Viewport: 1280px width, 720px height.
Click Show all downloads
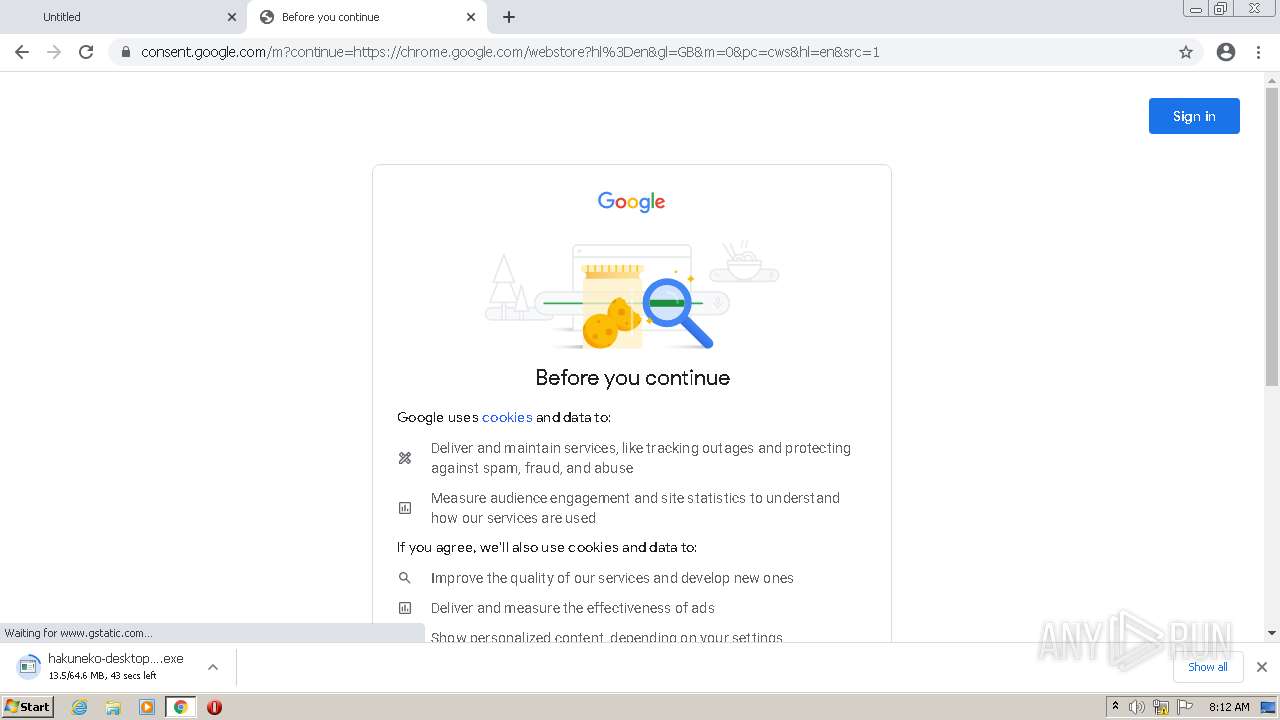pyautogui.click(x=1208, y=667)
